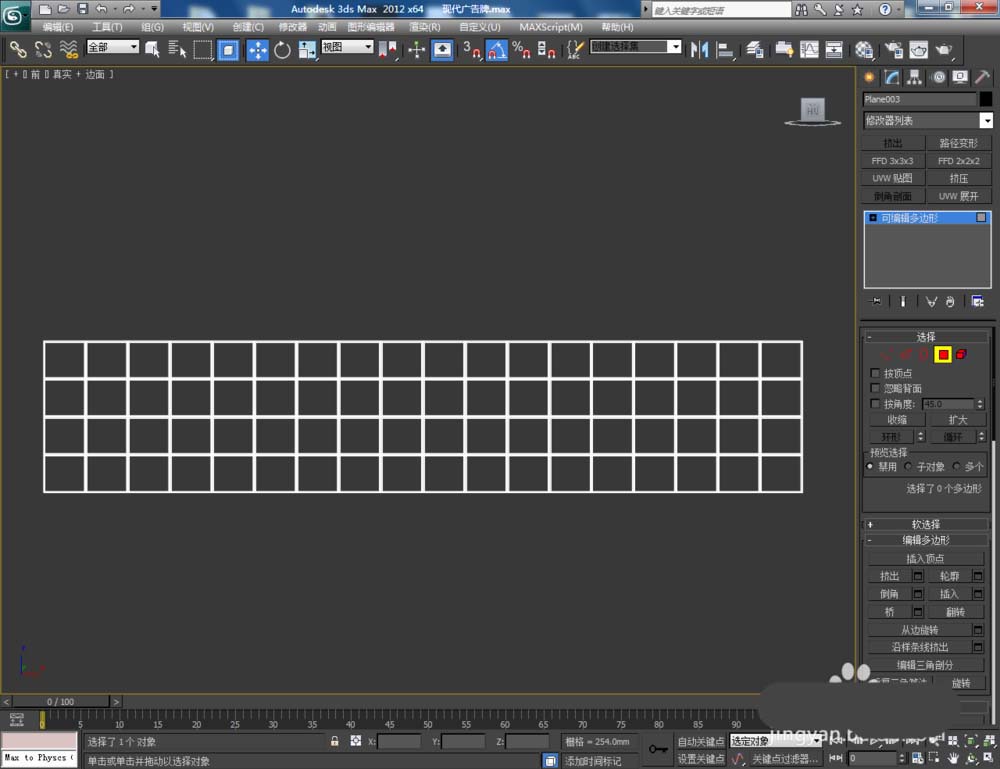This screenshot has height=769, width=1000.
Task: Enable the 按角度 checkbox
Action: pos(875,404)
